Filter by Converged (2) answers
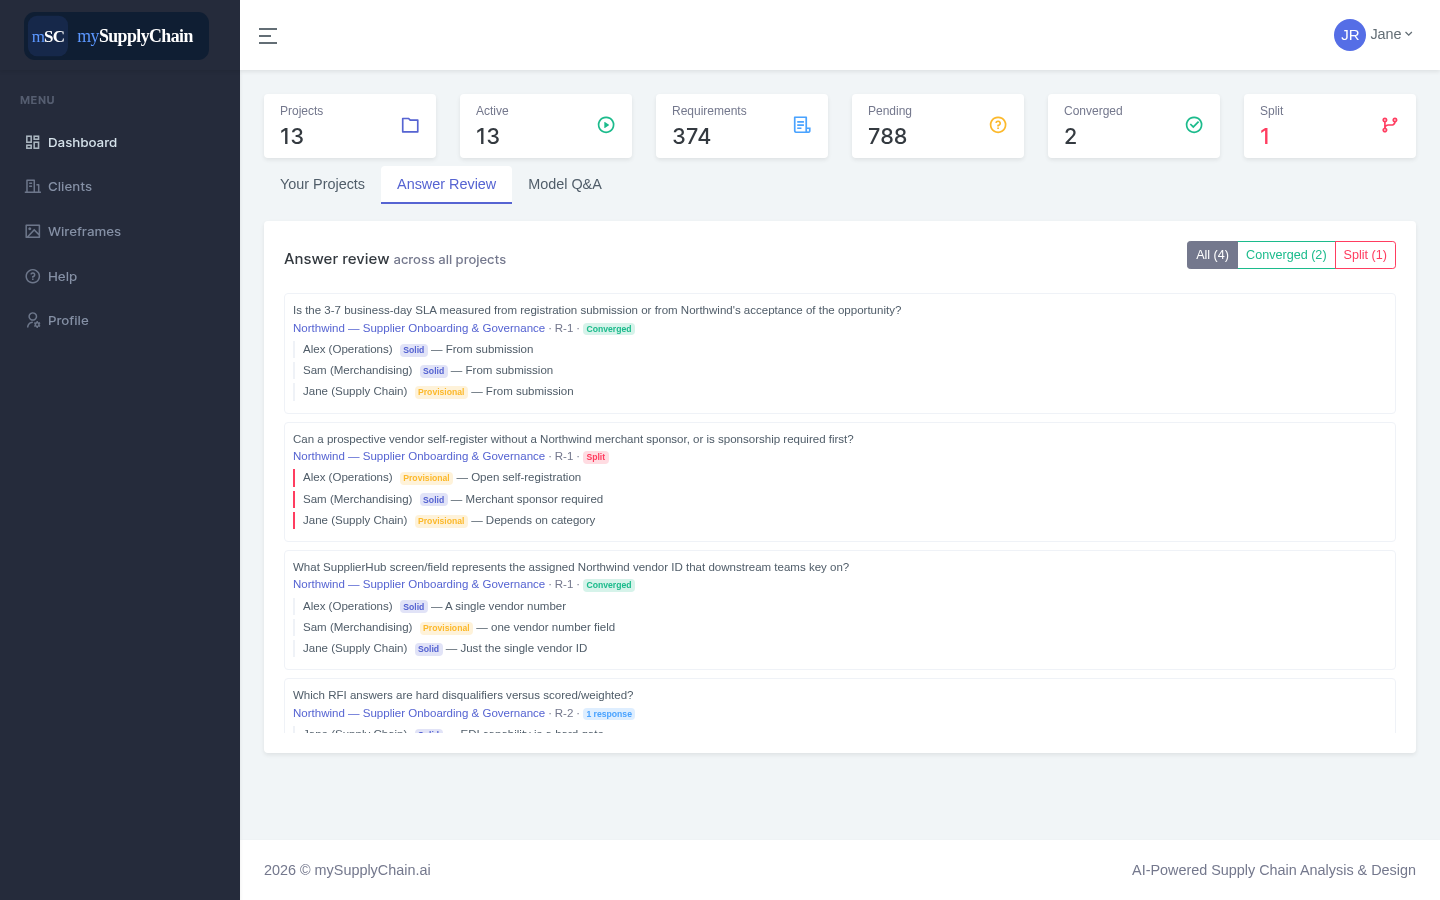Image resolution: width=1440 pixels, height=900 pixels. [x=1286, y=255]
